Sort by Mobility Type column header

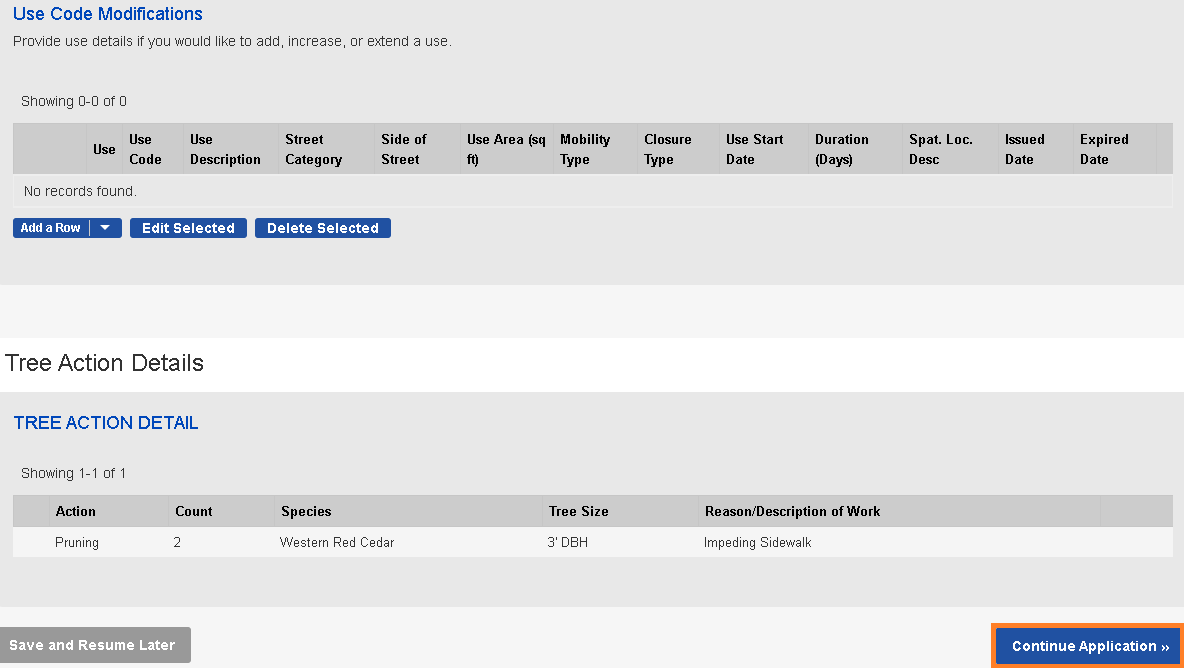[584, 149]
